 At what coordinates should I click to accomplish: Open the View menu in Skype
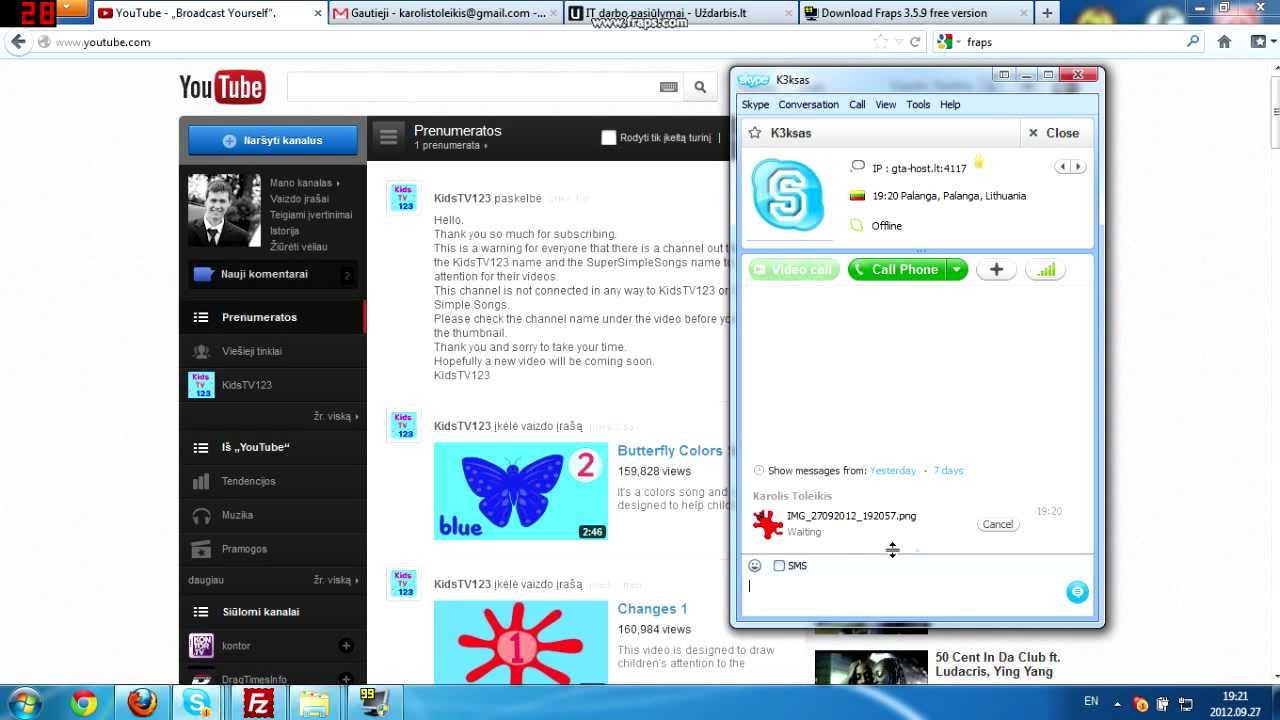point(886,104)
